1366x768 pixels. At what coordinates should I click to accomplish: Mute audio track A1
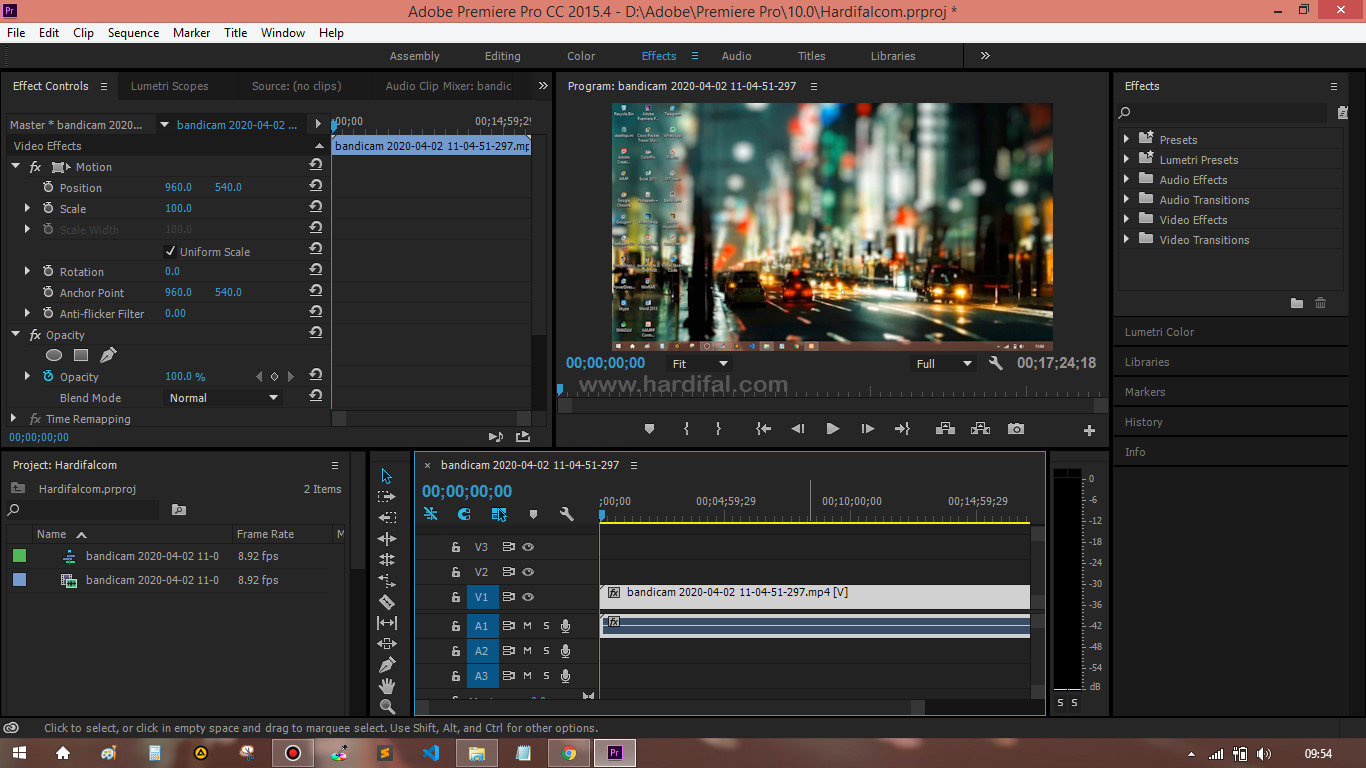pos(527,626)
